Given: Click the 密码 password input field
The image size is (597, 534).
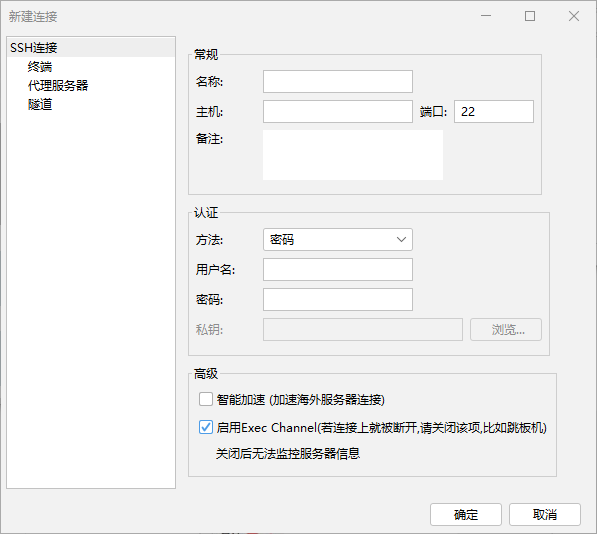Looking at the screenshot, I should point(338,300).
